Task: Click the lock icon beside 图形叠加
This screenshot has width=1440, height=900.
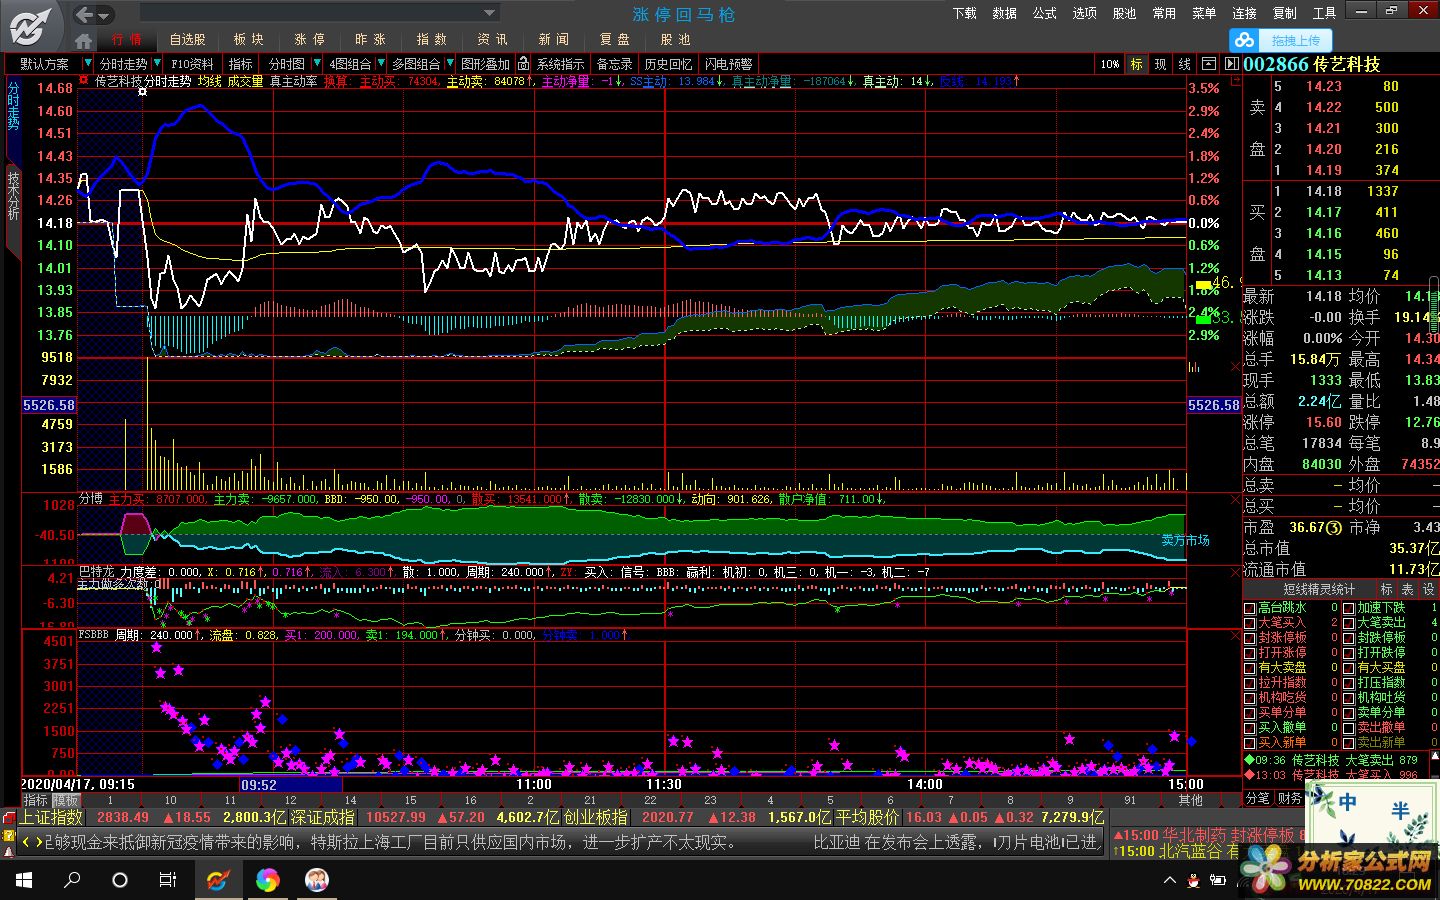Action: (x=523, y=63)
